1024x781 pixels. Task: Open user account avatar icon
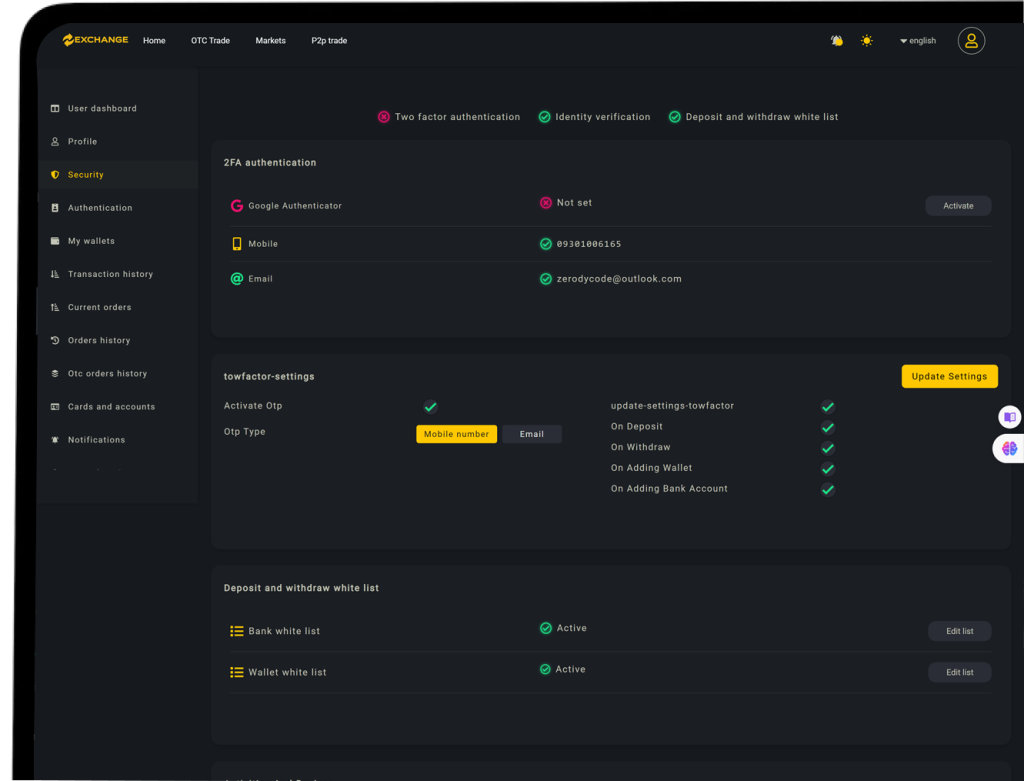(x=971, y=40)
